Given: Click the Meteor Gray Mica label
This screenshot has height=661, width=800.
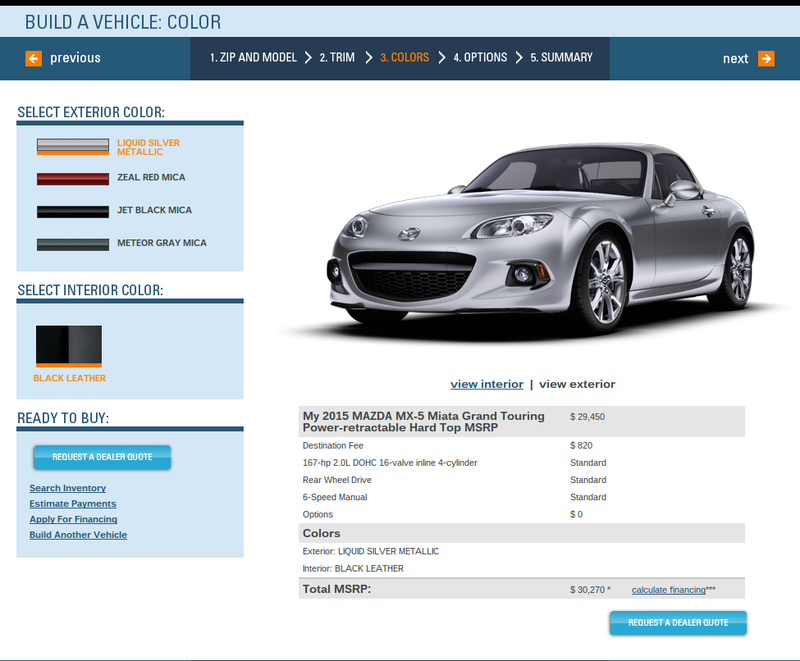Looking at the screenshot, I should pos(162,243).
